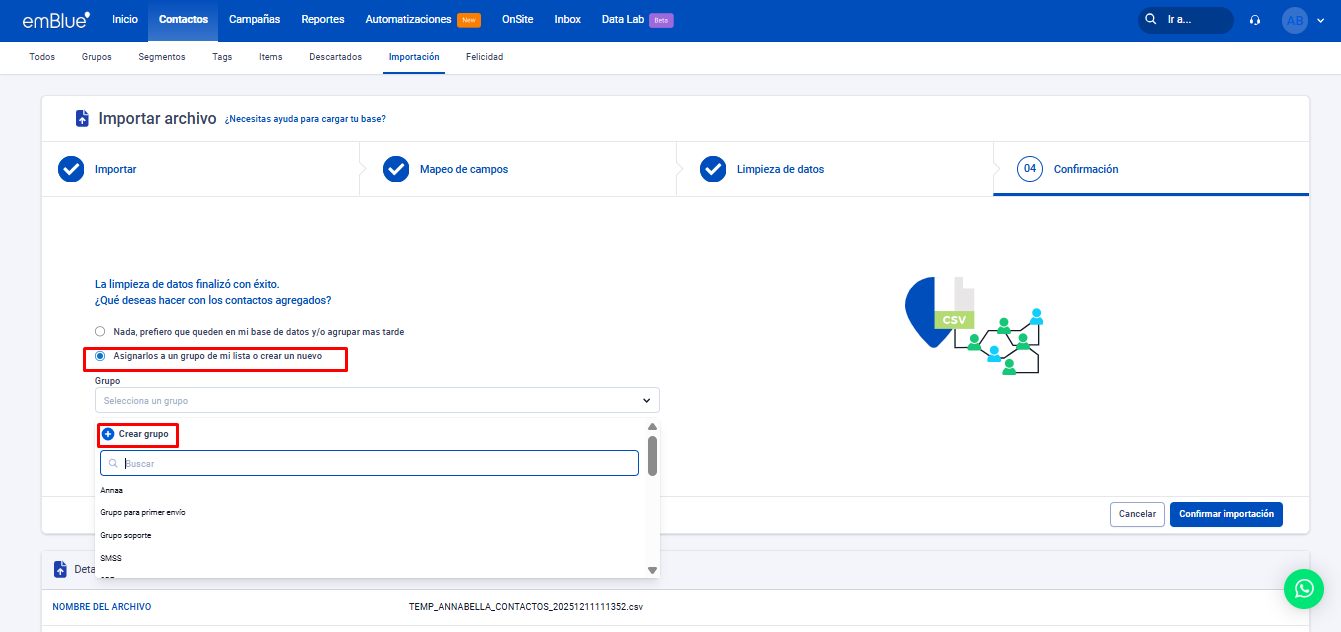Click the Limpieza de datos checkmark icon
1341x632 pixels.
[x=712, y=169]
